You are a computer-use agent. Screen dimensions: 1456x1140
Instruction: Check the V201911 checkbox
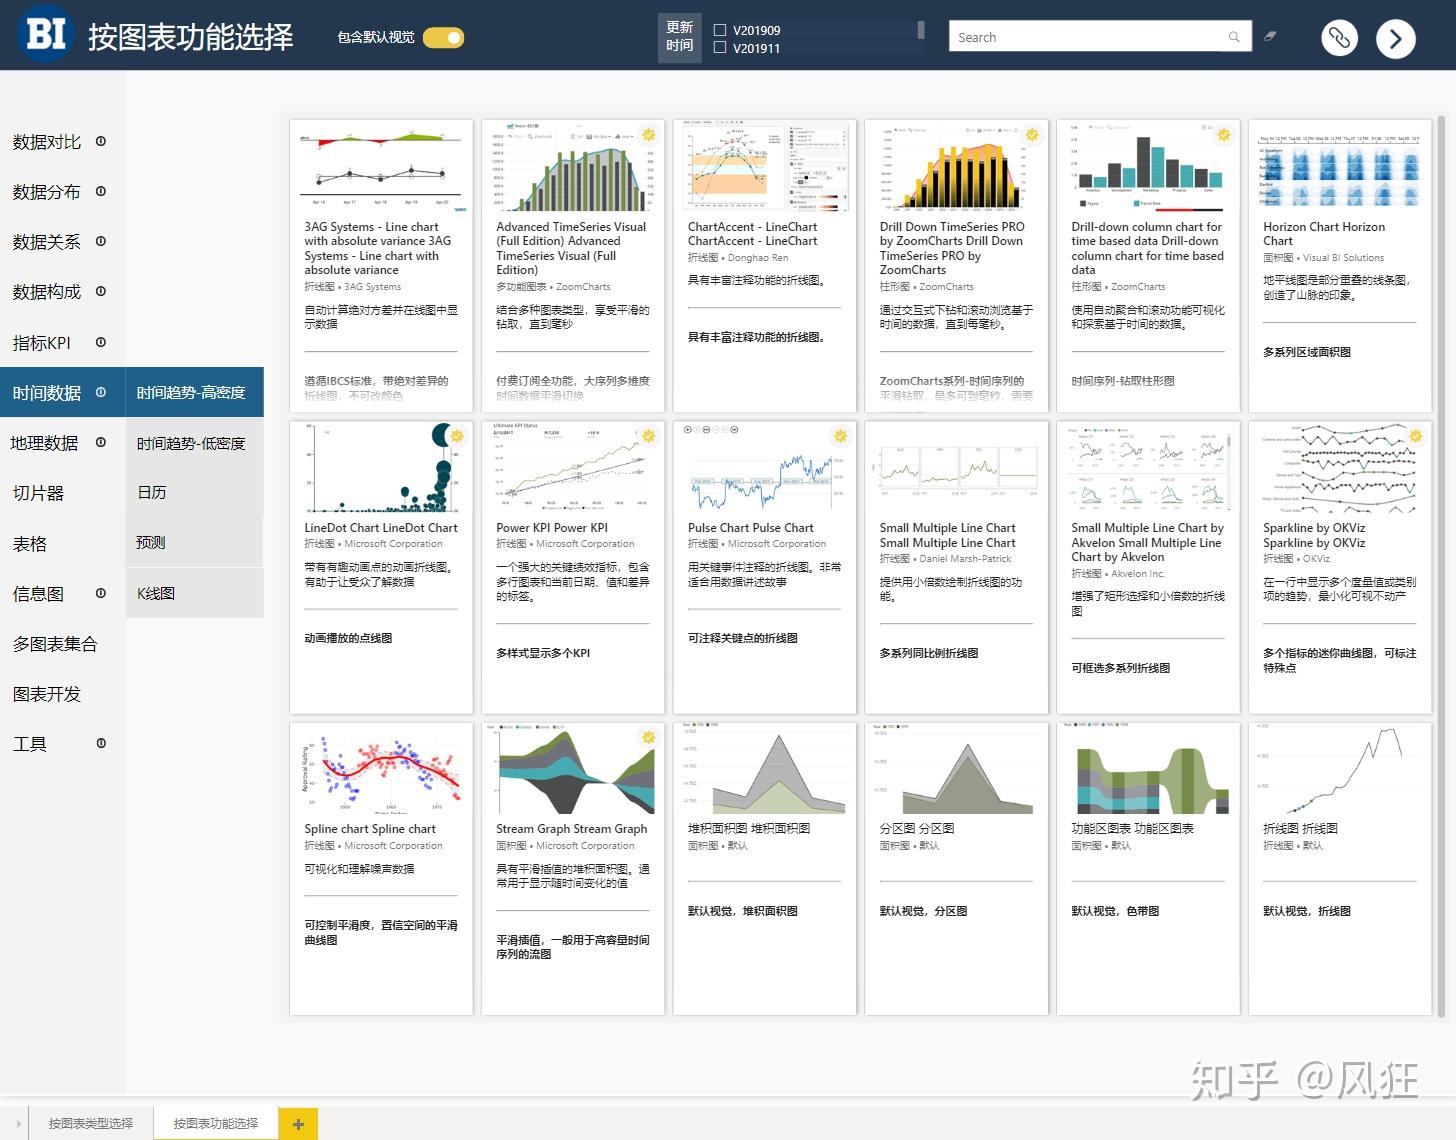pos(720,47)
